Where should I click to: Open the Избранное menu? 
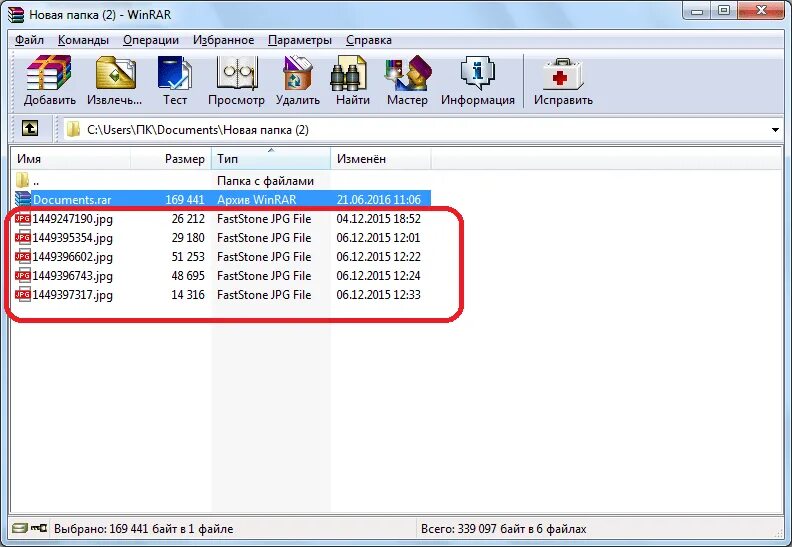[223, 40]
